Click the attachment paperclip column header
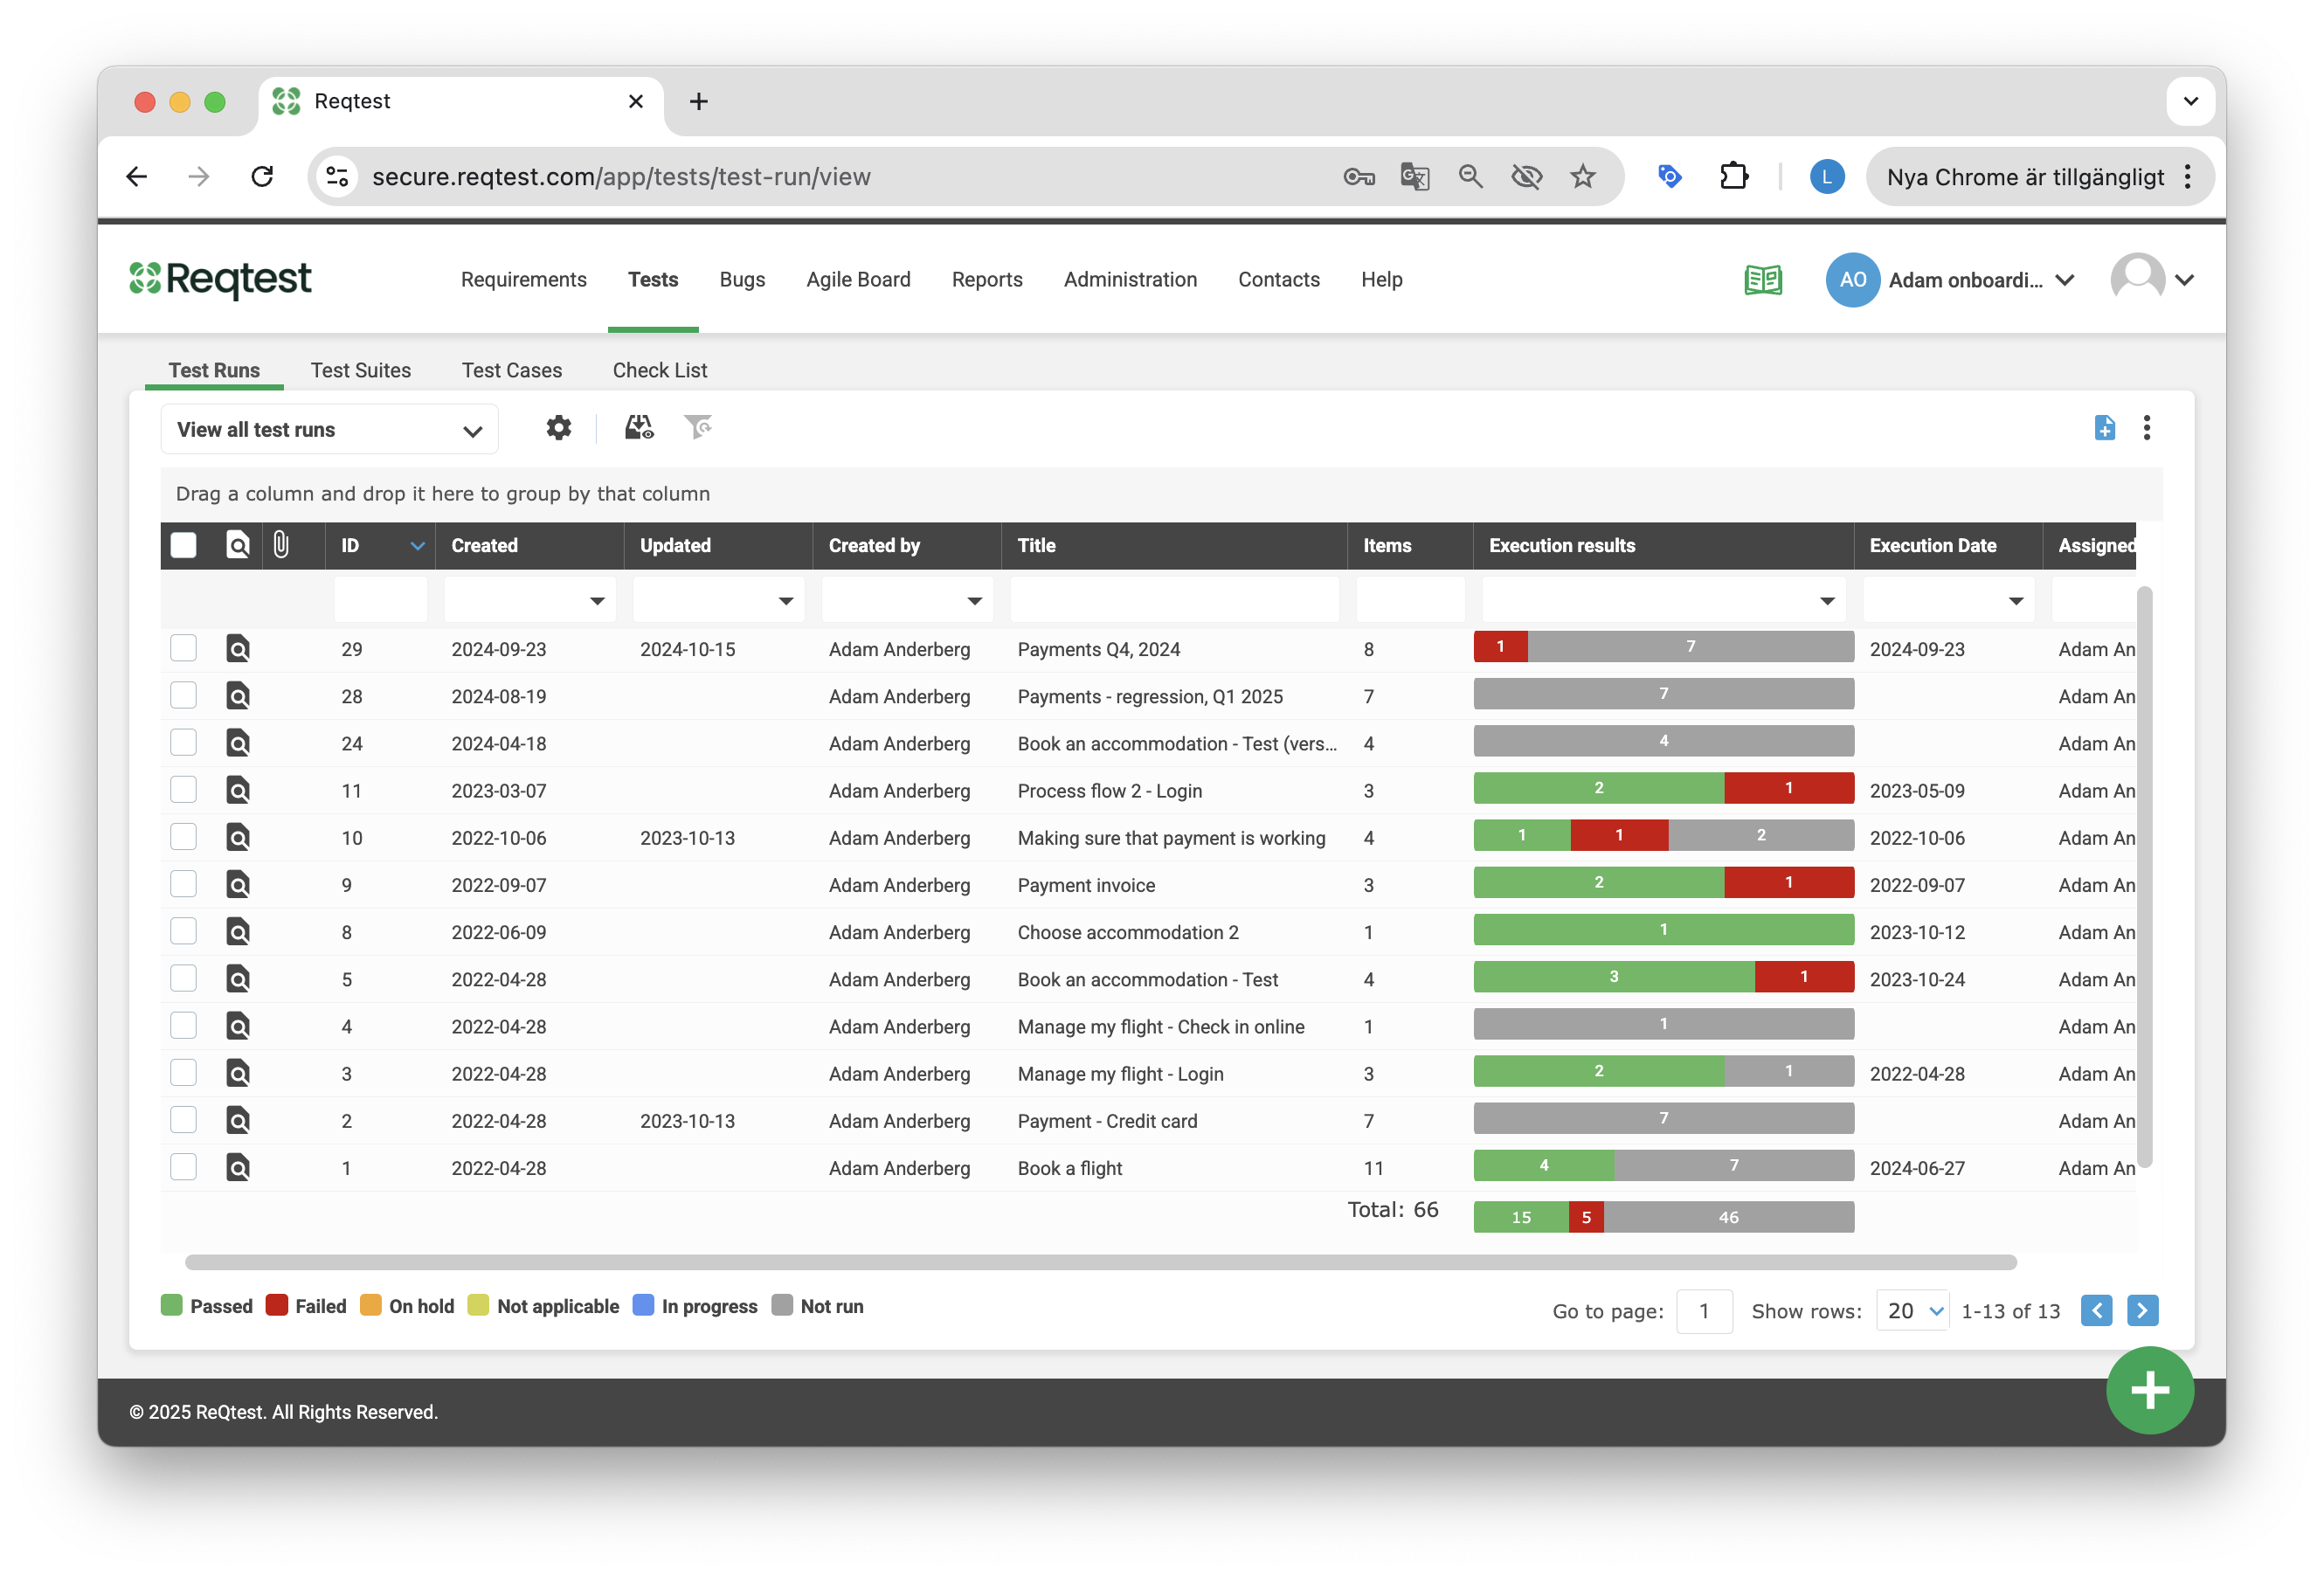Image resolution: width=2324 pixels, height=1576 pixels. 281,545
